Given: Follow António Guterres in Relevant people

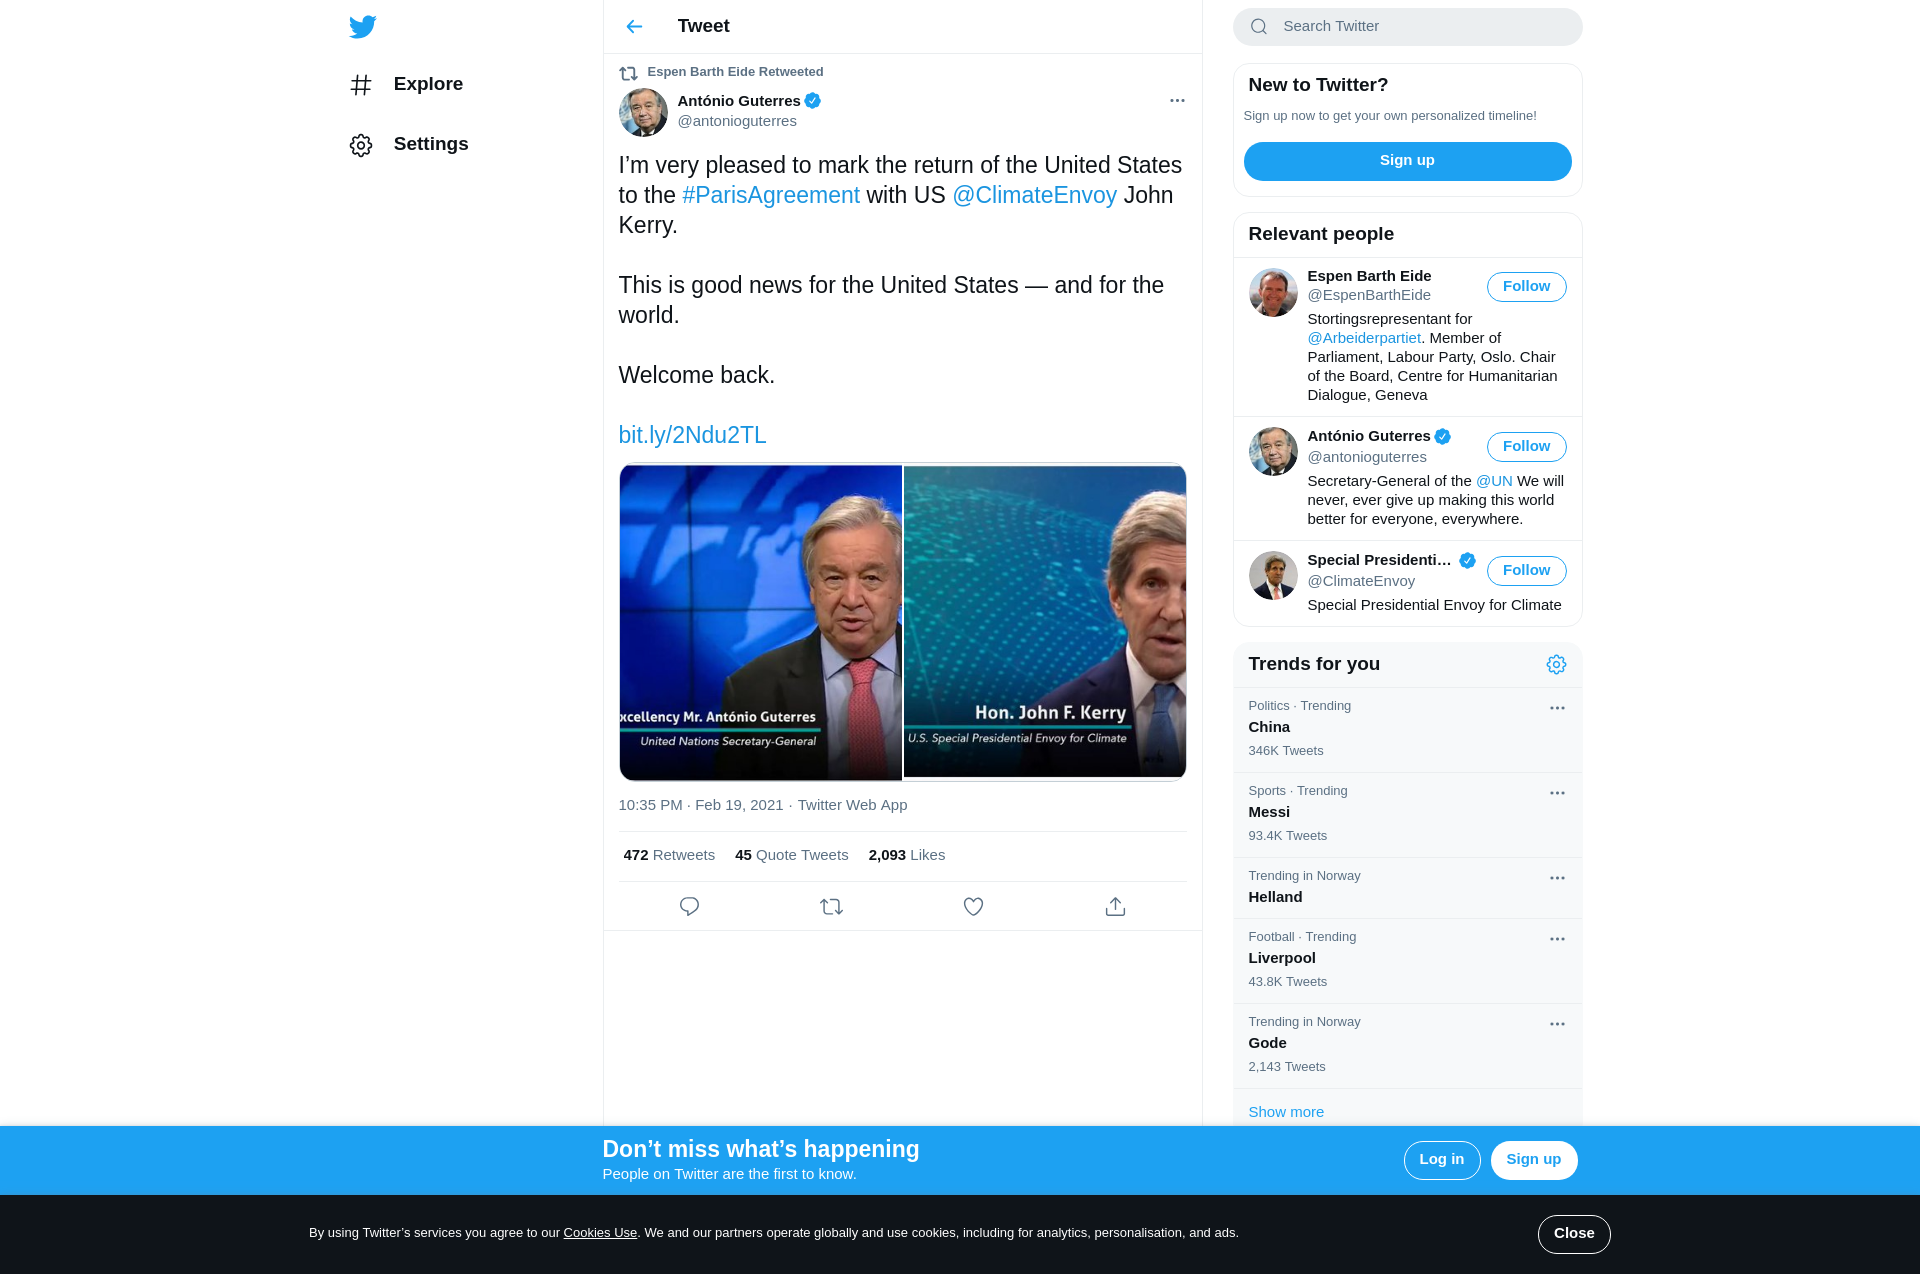Looking at the screenshot, I should (1526, 446).
